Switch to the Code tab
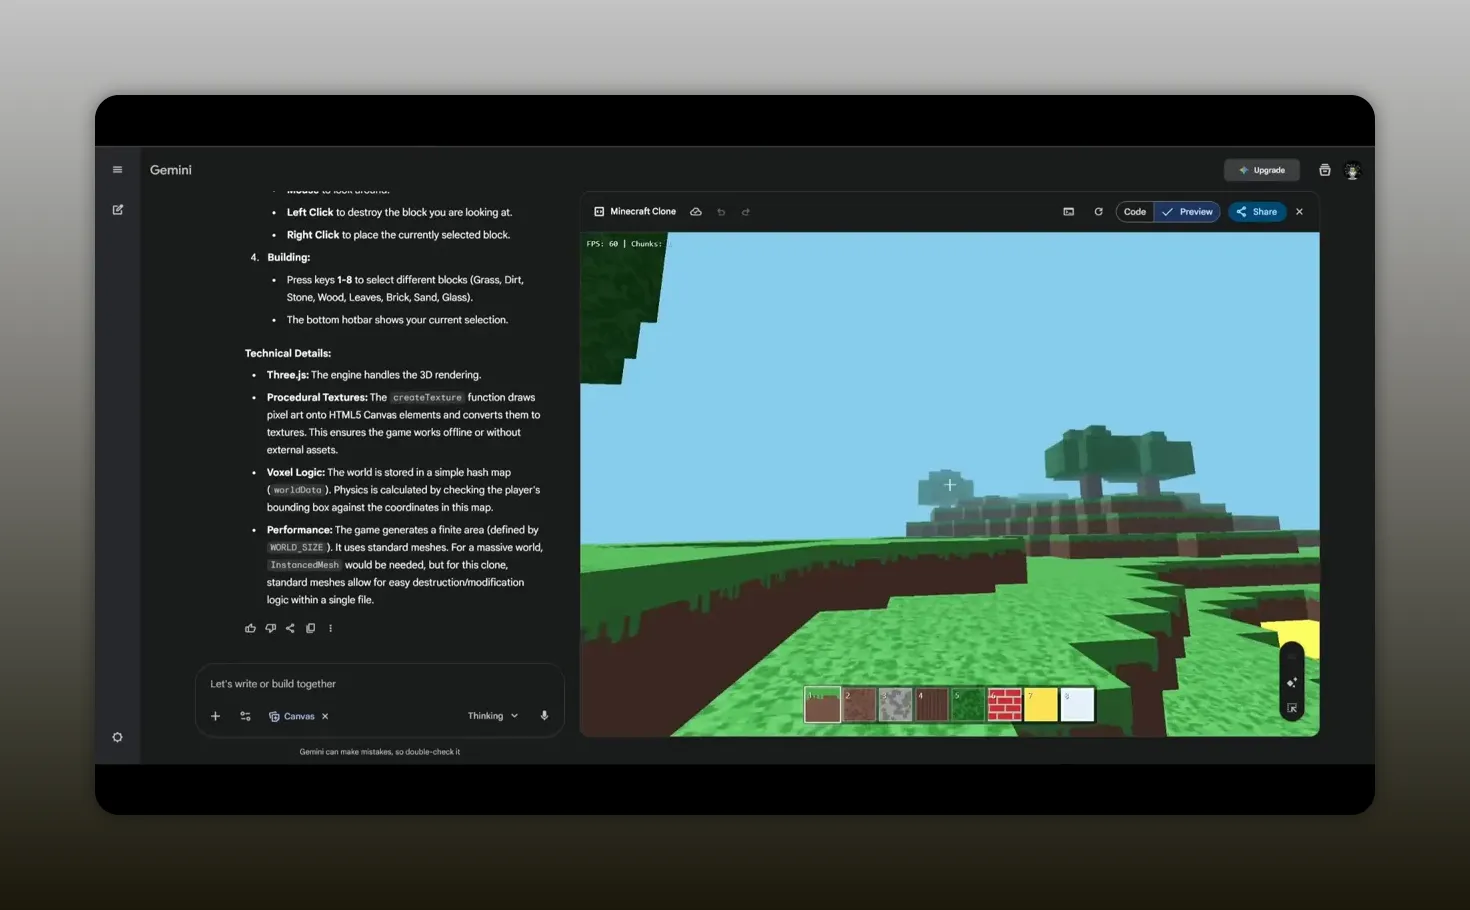The image size is (1470, 910). coord(1134,211)
